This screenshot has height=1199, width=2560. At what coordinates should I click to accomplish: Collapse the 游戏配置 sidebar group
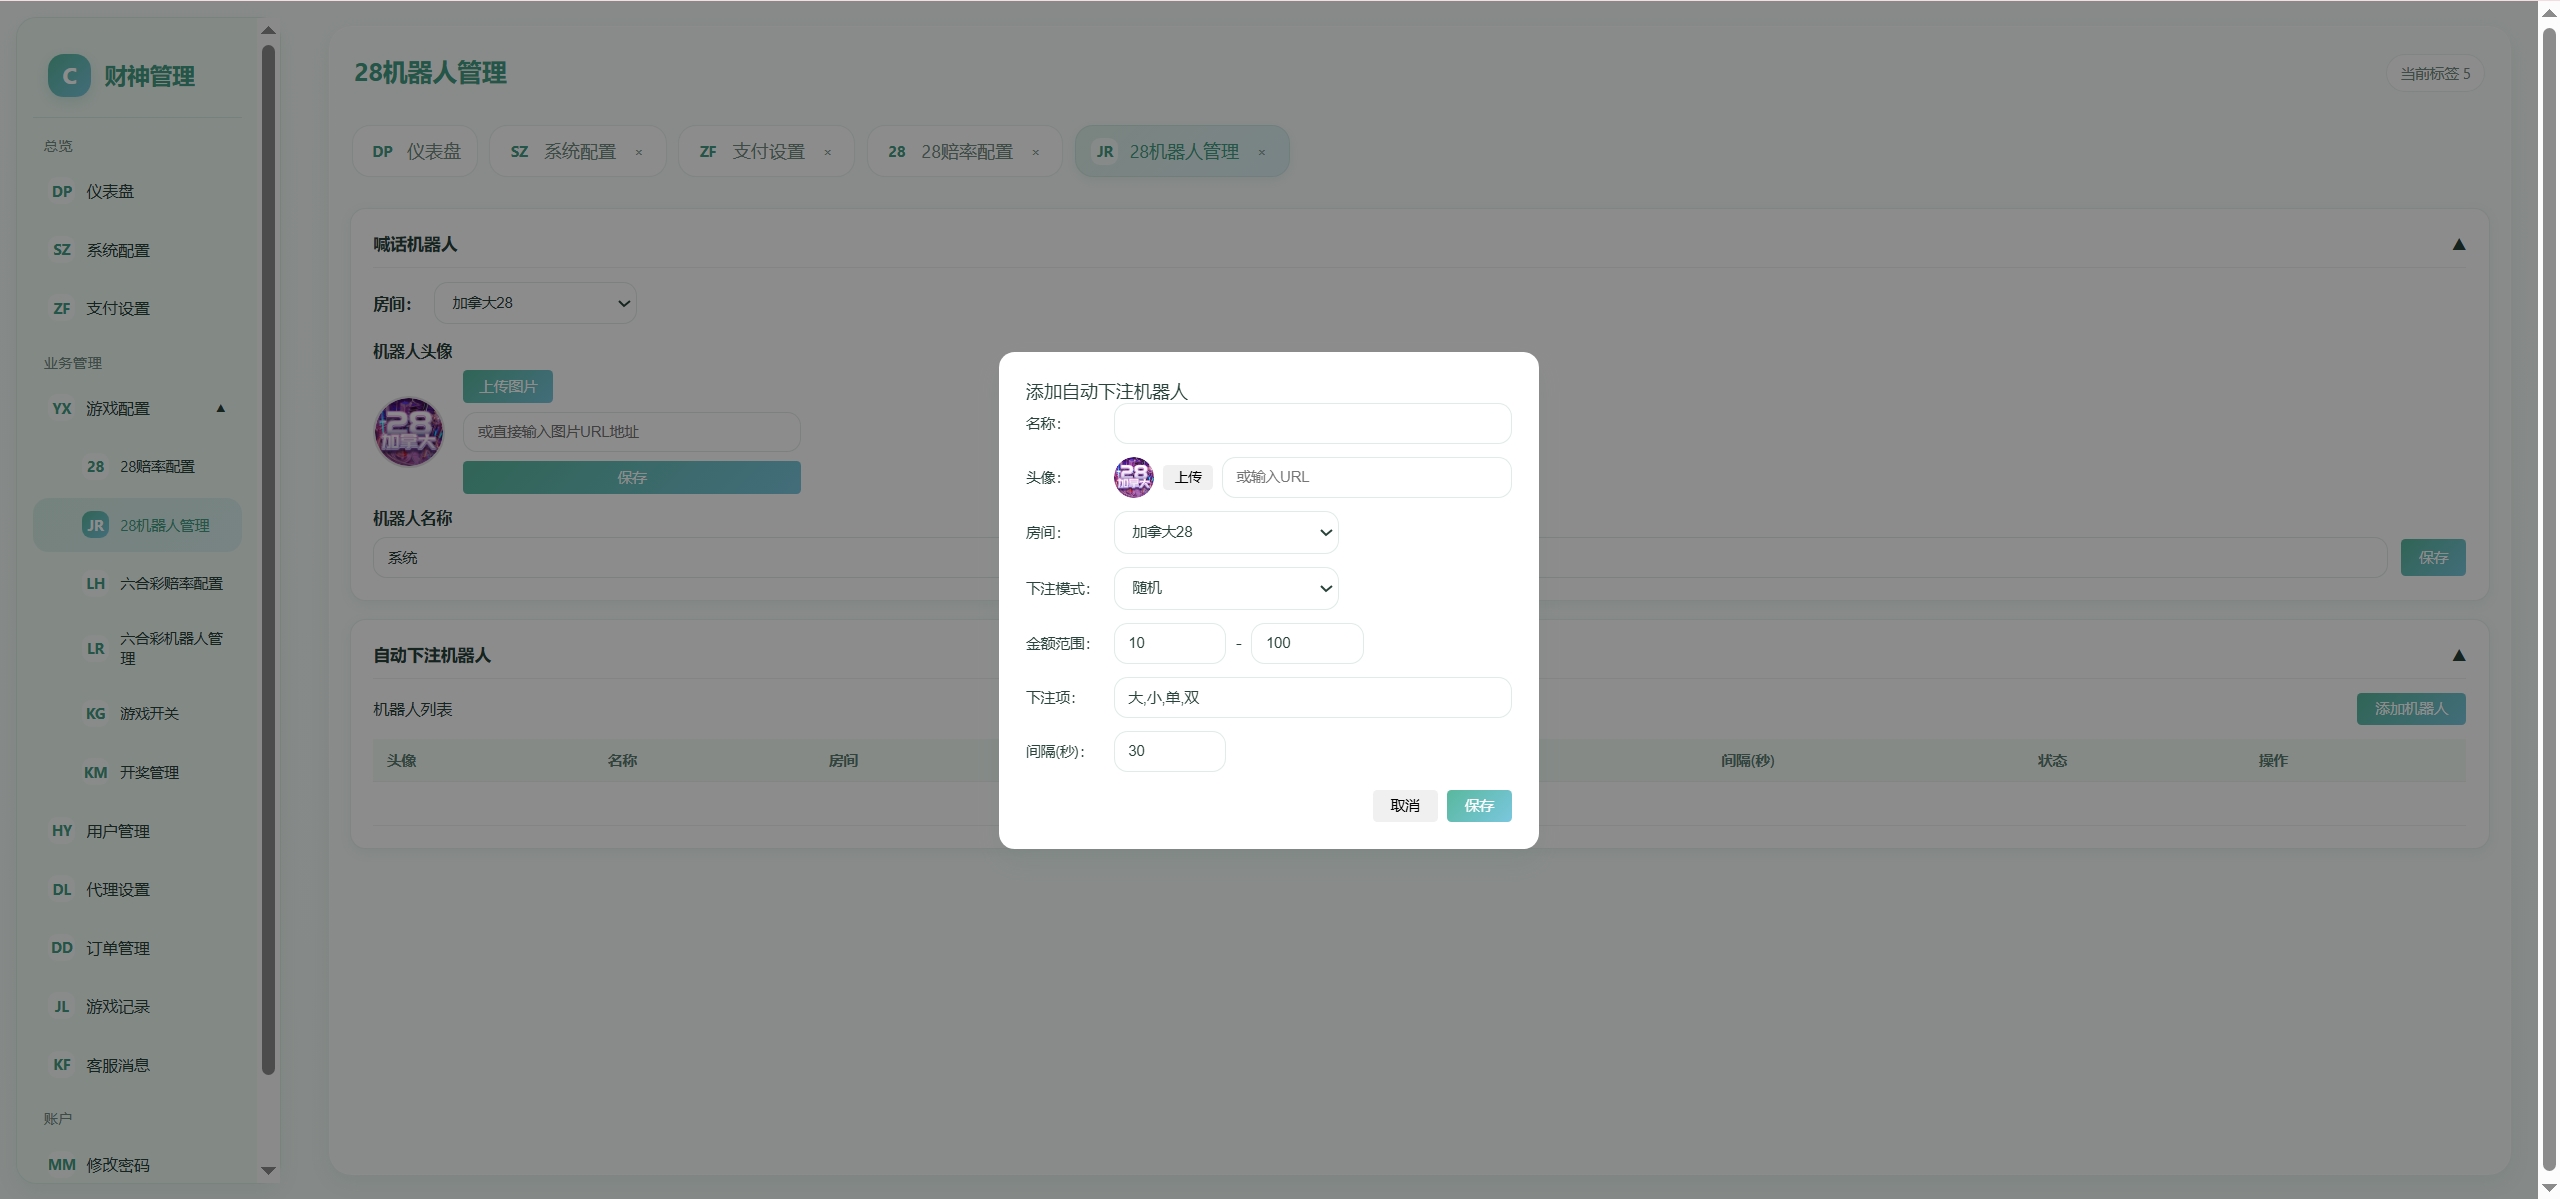pyautogui.click(x=221, y=408)
